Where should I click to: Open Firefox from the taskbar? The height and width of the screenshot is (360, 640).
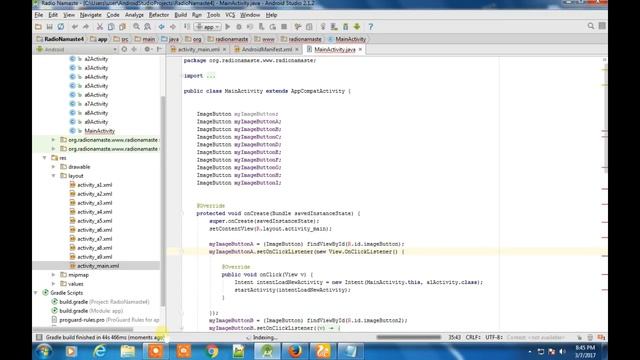pos(295,351)
